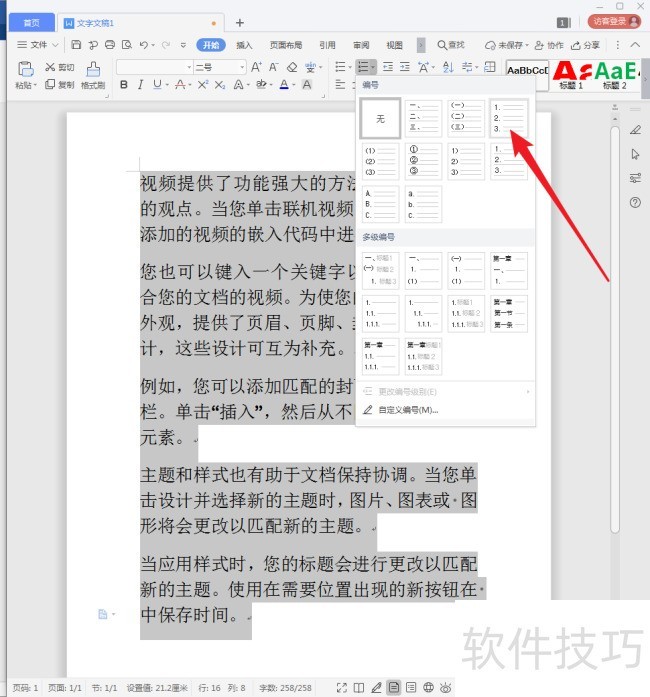Toggle writing mode pen in status bar
This screenshot has width=650, height=697.
(x=376, y=688)
